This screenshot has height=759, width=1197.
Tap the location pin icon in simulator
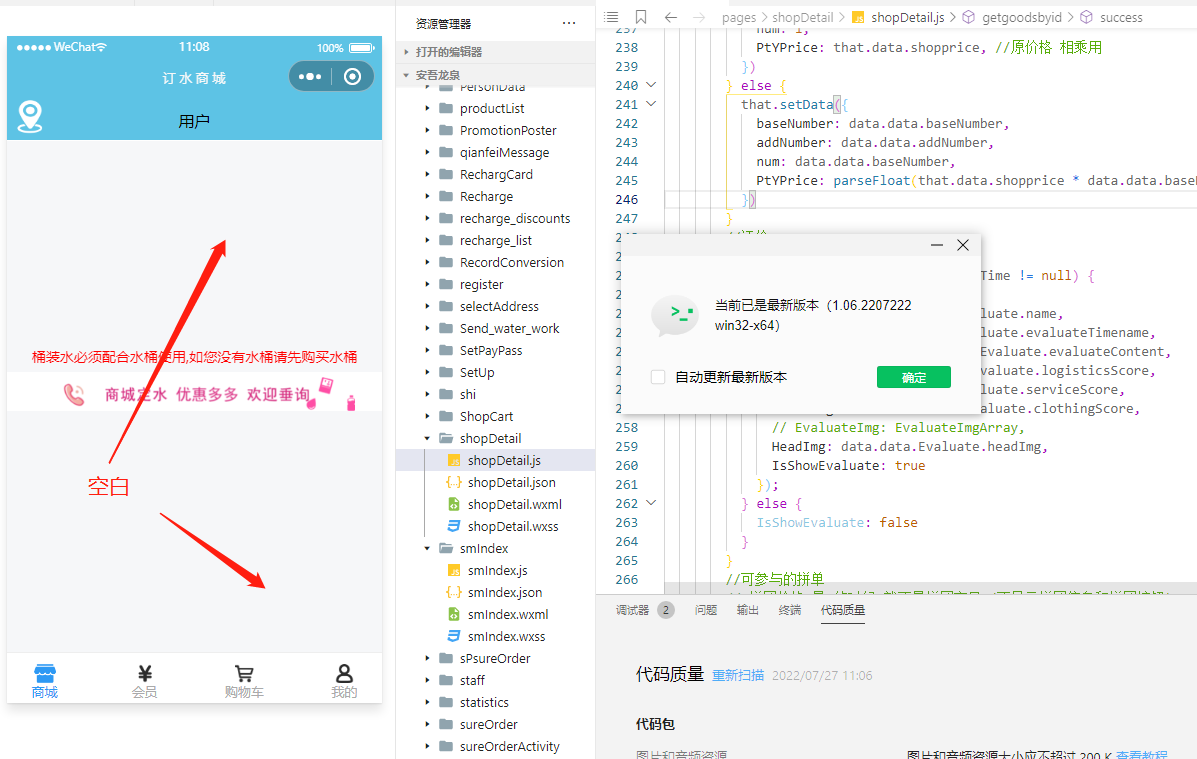tap(30, 117)
